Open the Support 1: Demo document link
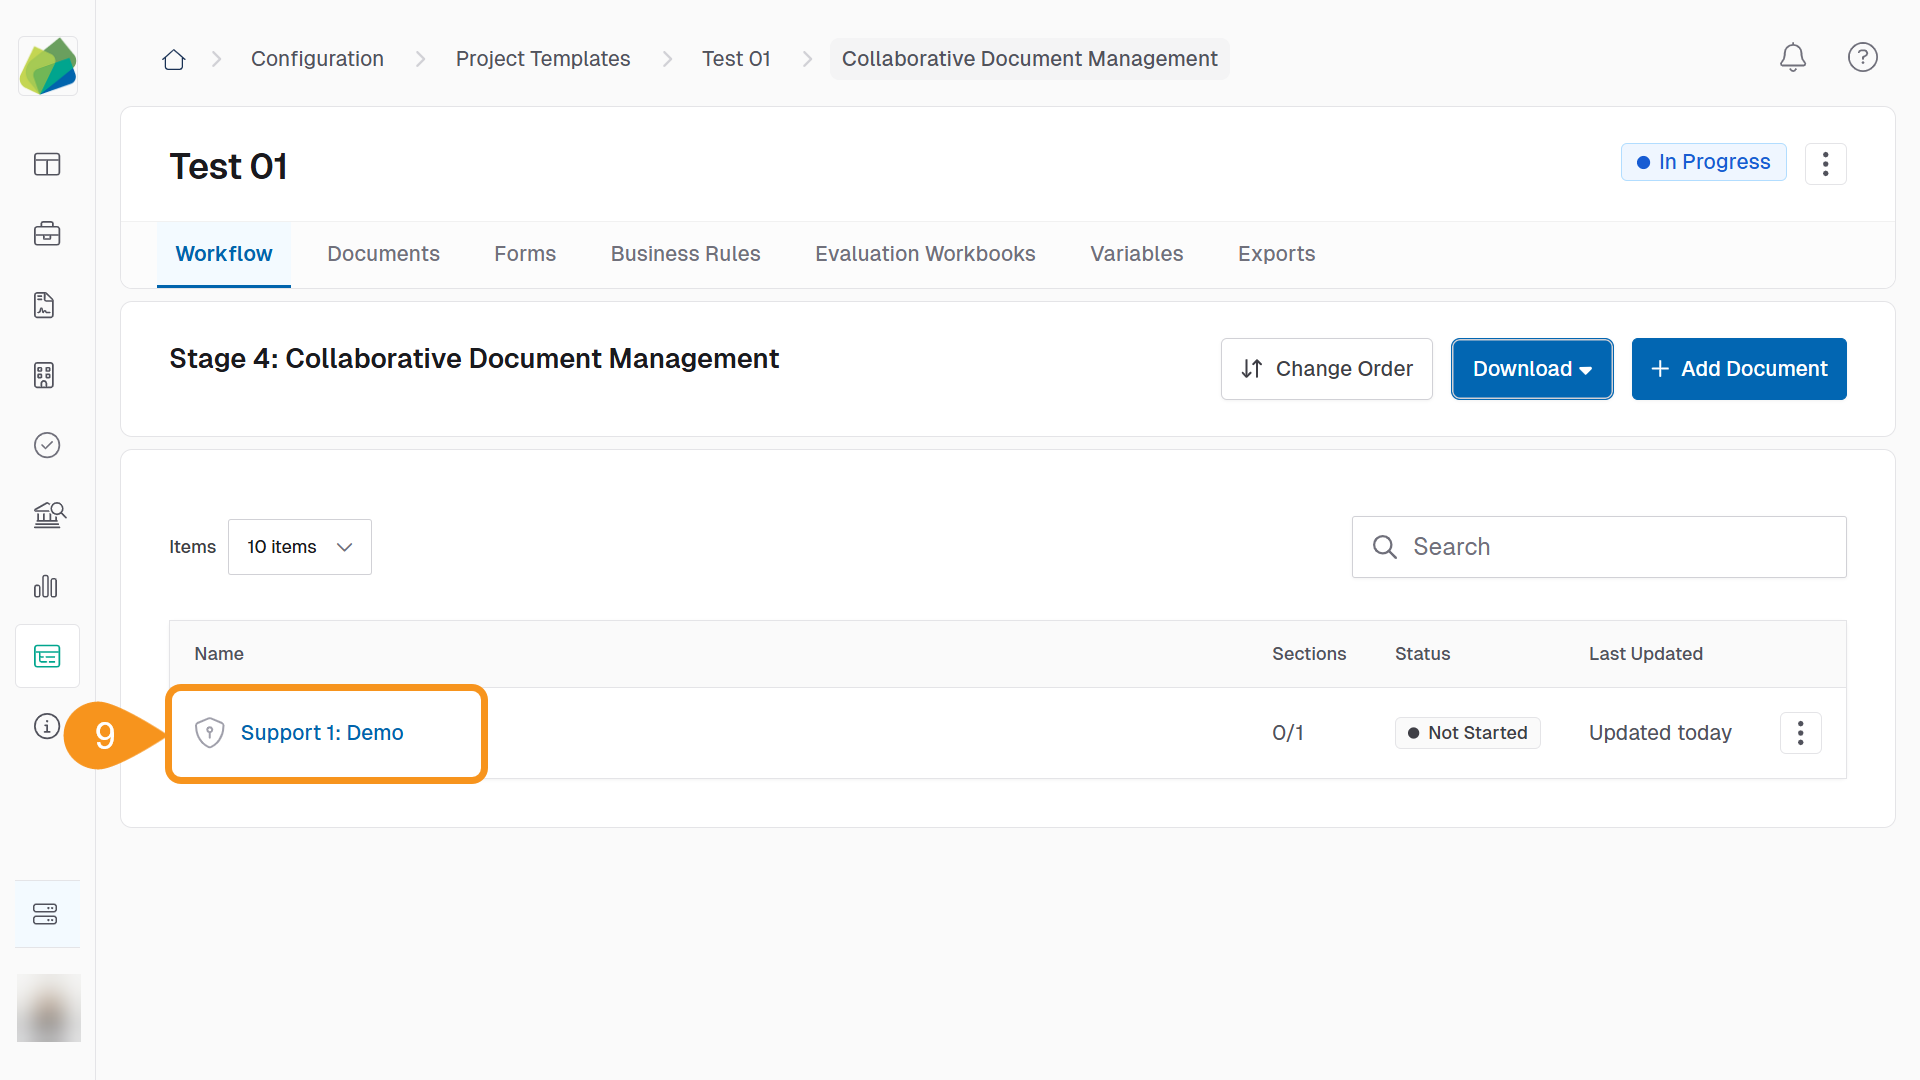The width and height of the screenshot is (1920, 1080). [x=322, y=732]
